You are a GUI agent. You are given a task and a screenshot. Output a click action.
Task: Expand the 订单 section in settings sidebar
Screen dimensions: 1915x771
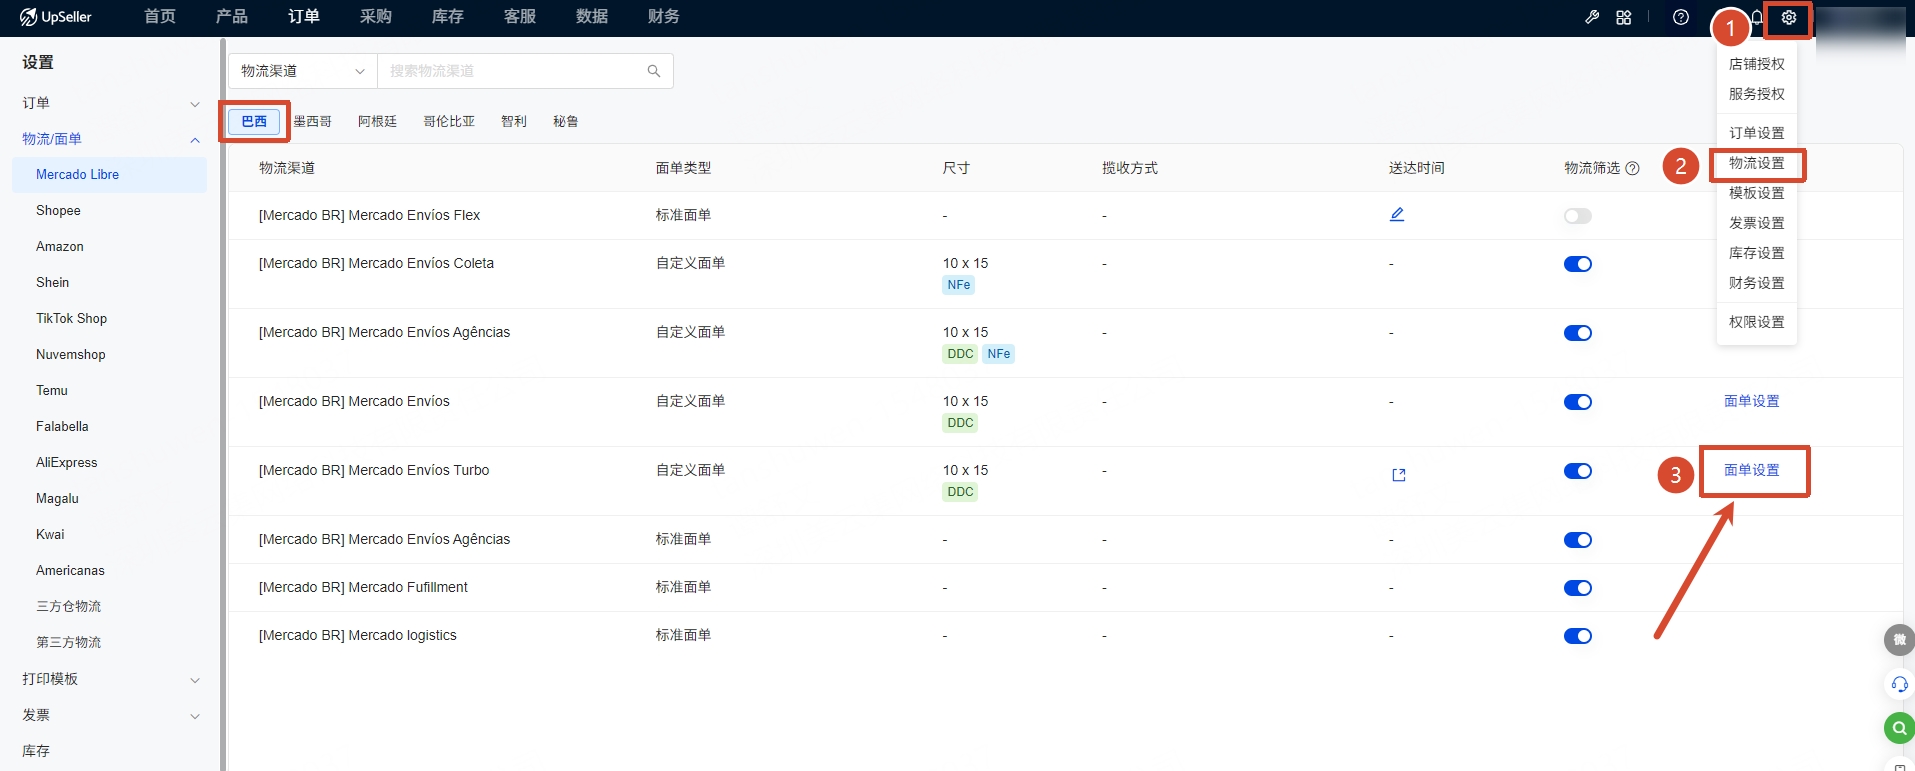[x=111, y=103]
